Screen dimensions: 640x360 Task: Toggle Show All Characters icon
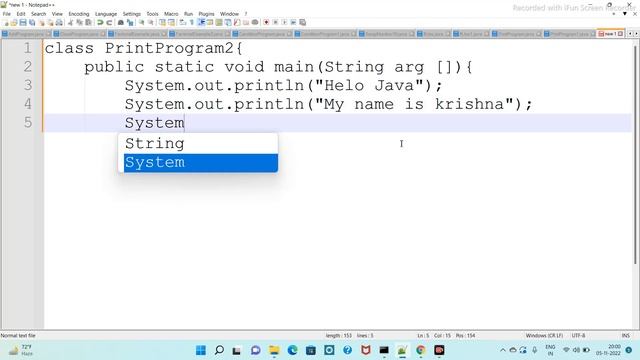pyautogui.click(x=191, y=22)
